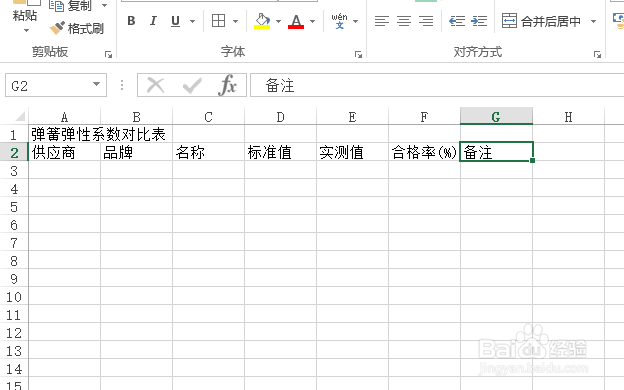Select column F header

point(424,117)
